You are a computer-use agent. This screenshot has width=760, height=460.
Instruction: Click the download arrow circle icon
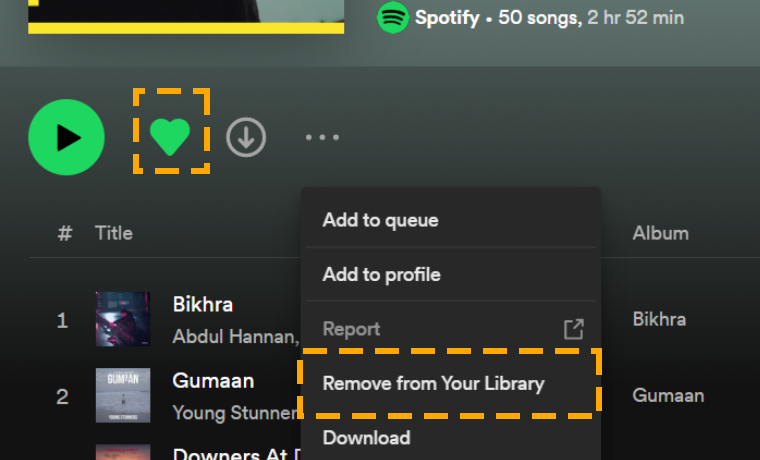(x=246, y=137)
